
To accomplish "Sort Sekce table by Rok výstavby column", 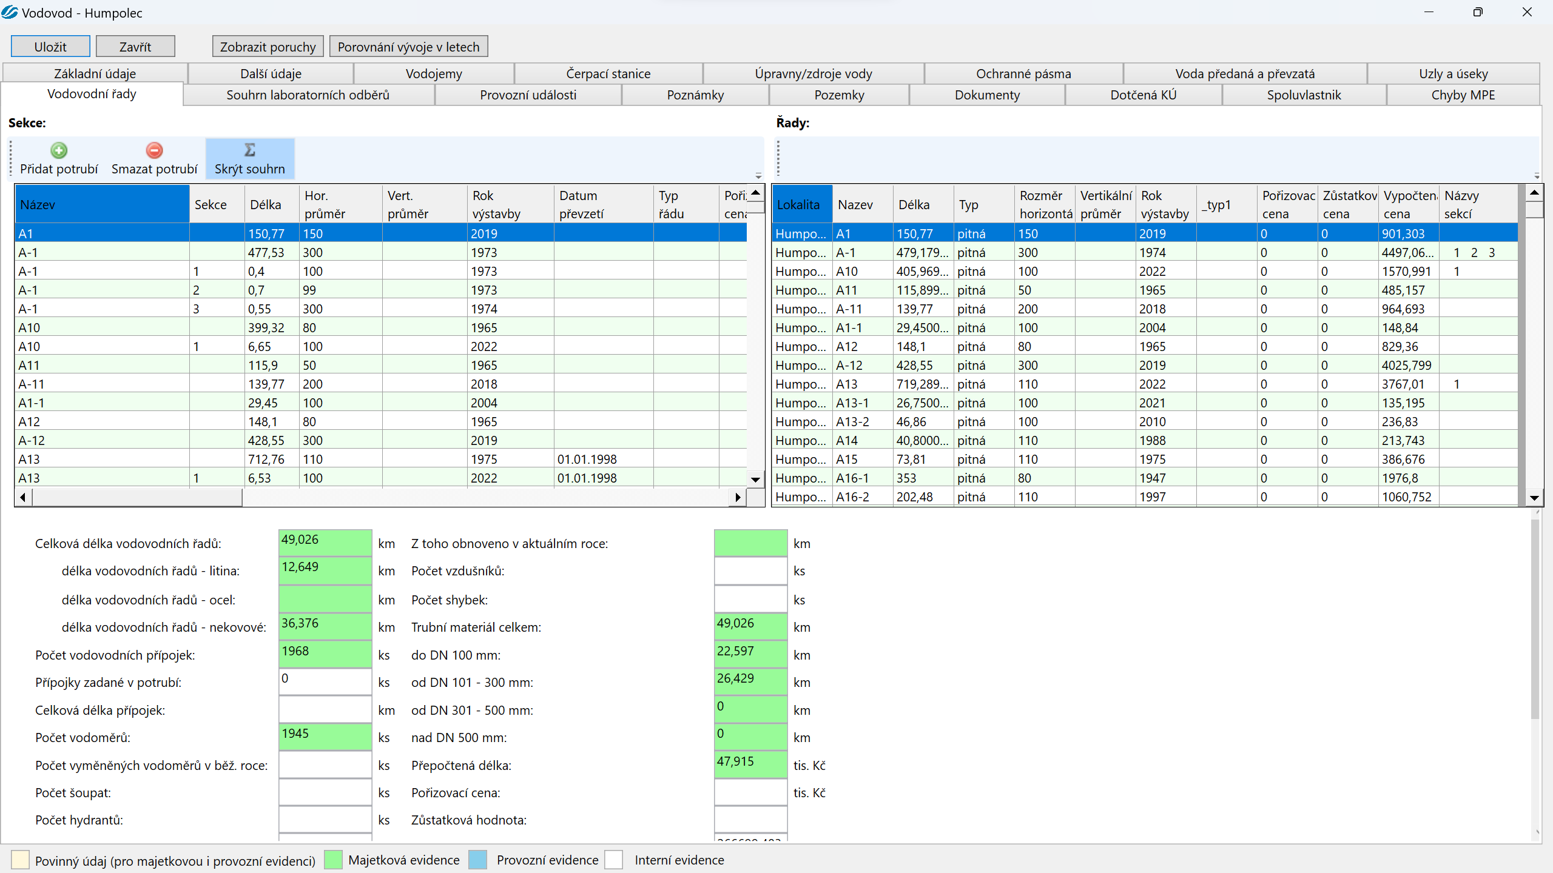I will tap(510, 204).
